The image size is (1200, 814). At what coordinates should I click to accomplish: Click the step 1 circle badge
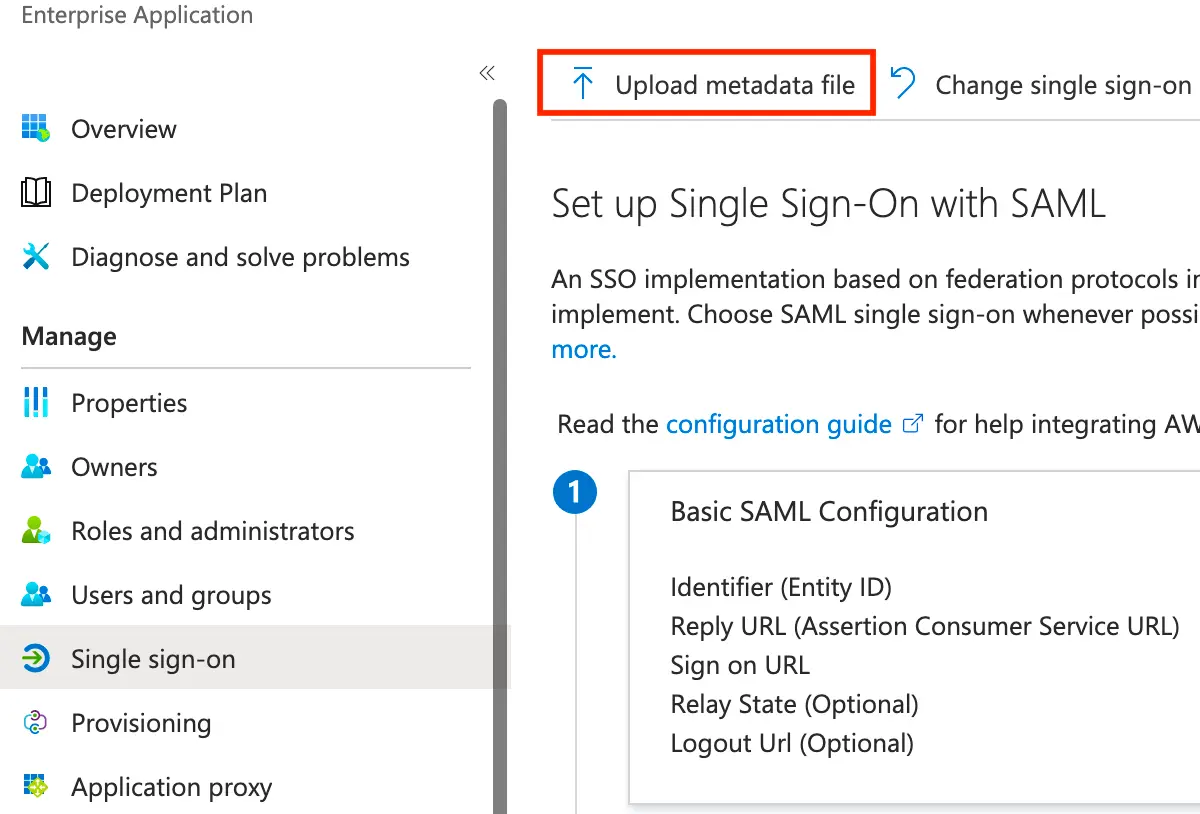pyautogui.click(x=575, y=492)
